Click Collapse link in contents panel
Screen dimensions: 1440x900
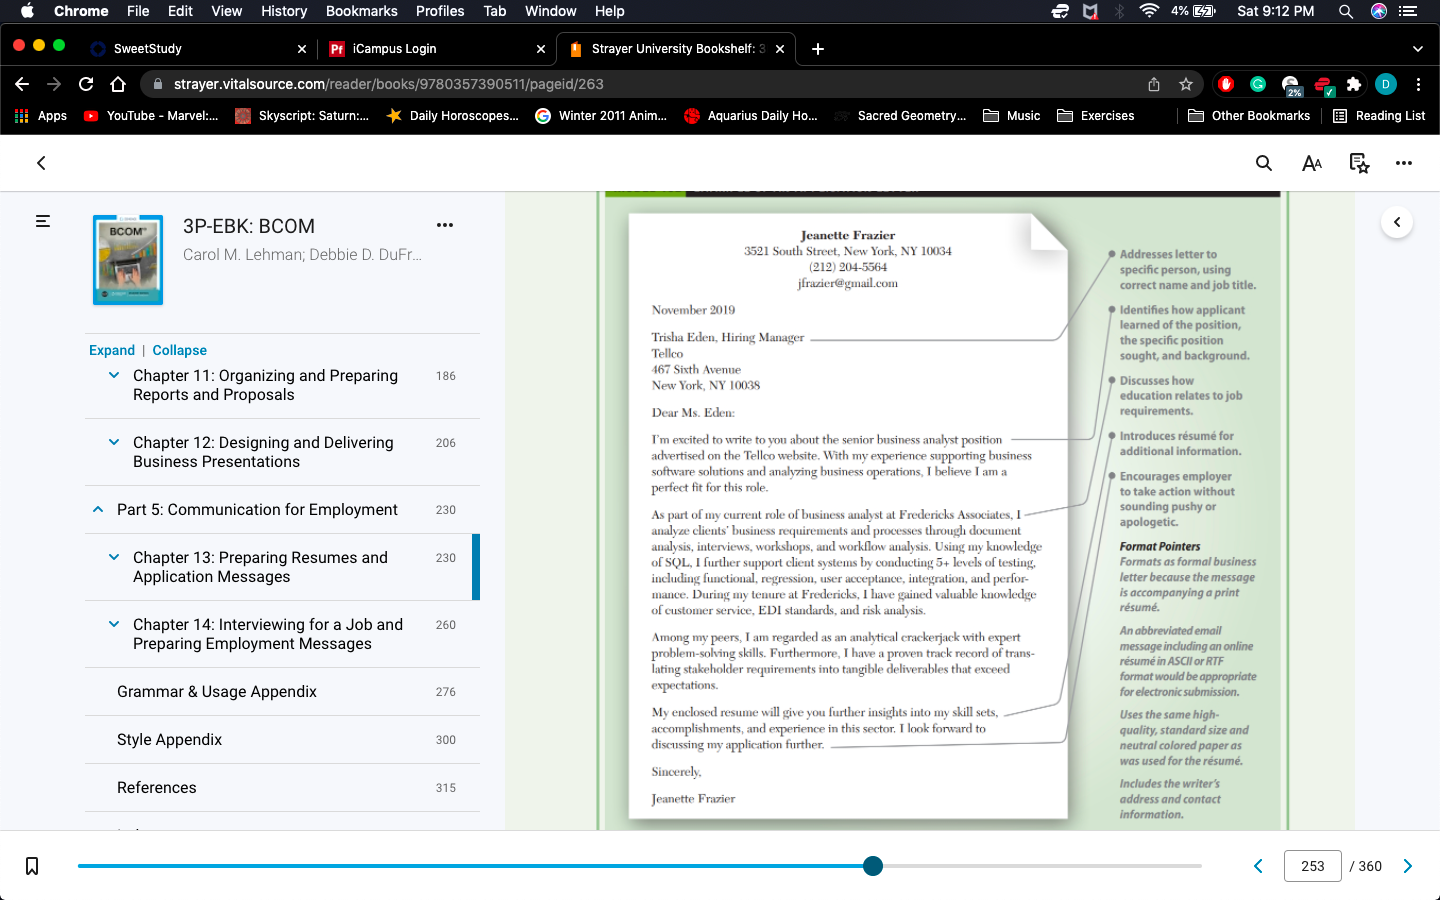coord(180,350)
